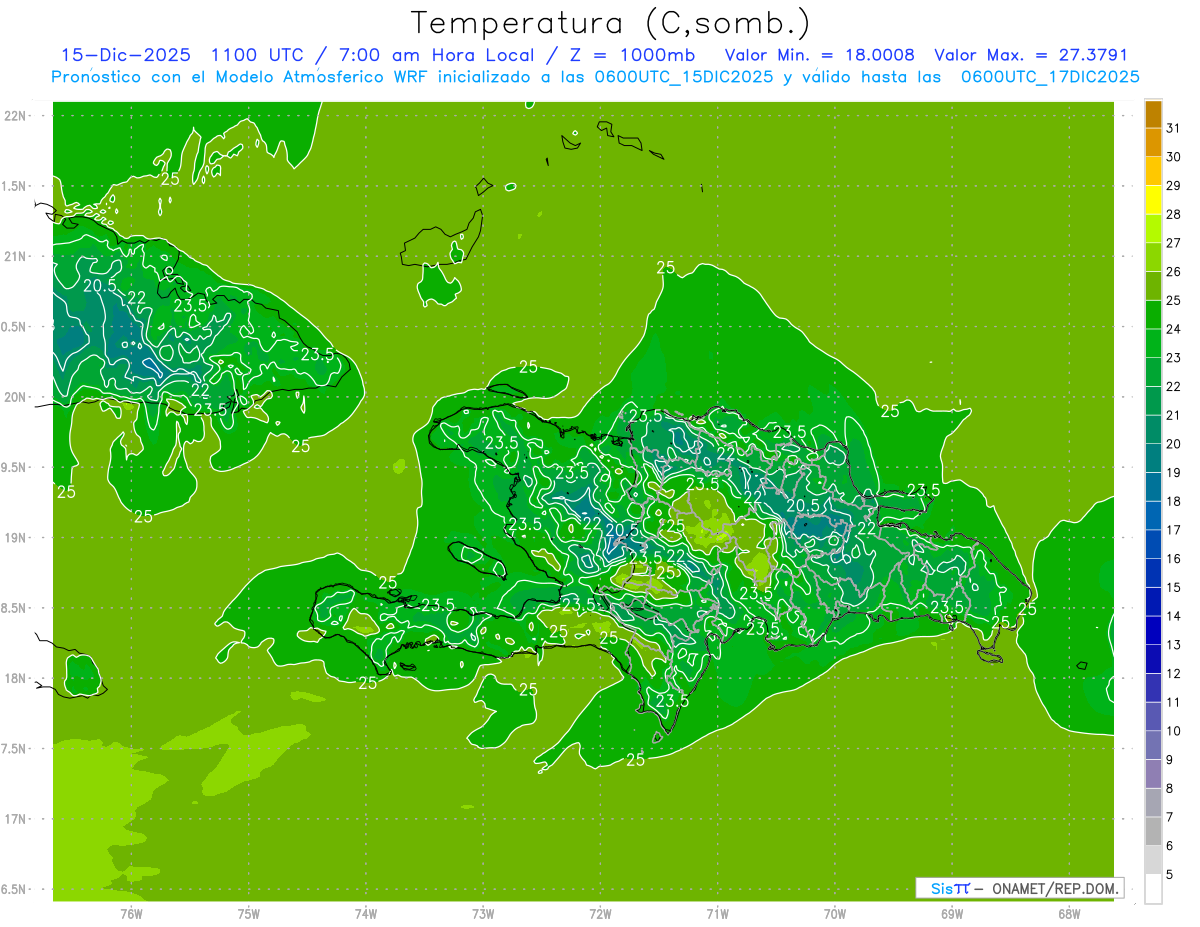Click the Sisπ ONAMET/REP.DOM. logo box

[x=1020, y=888]
